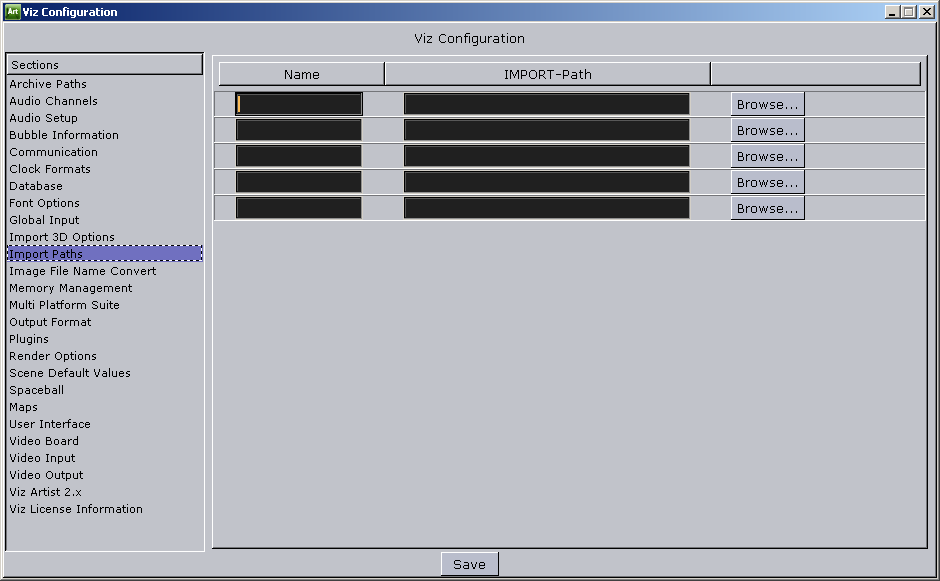Click the fourth row Name field
This screenshot has width=940, height=581.
299,182
